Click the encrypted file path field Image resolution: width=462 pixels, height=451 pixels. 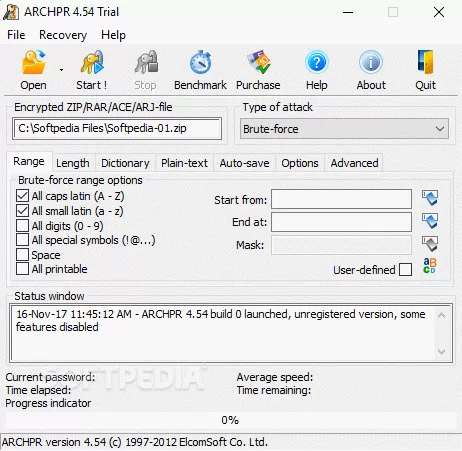117,128
